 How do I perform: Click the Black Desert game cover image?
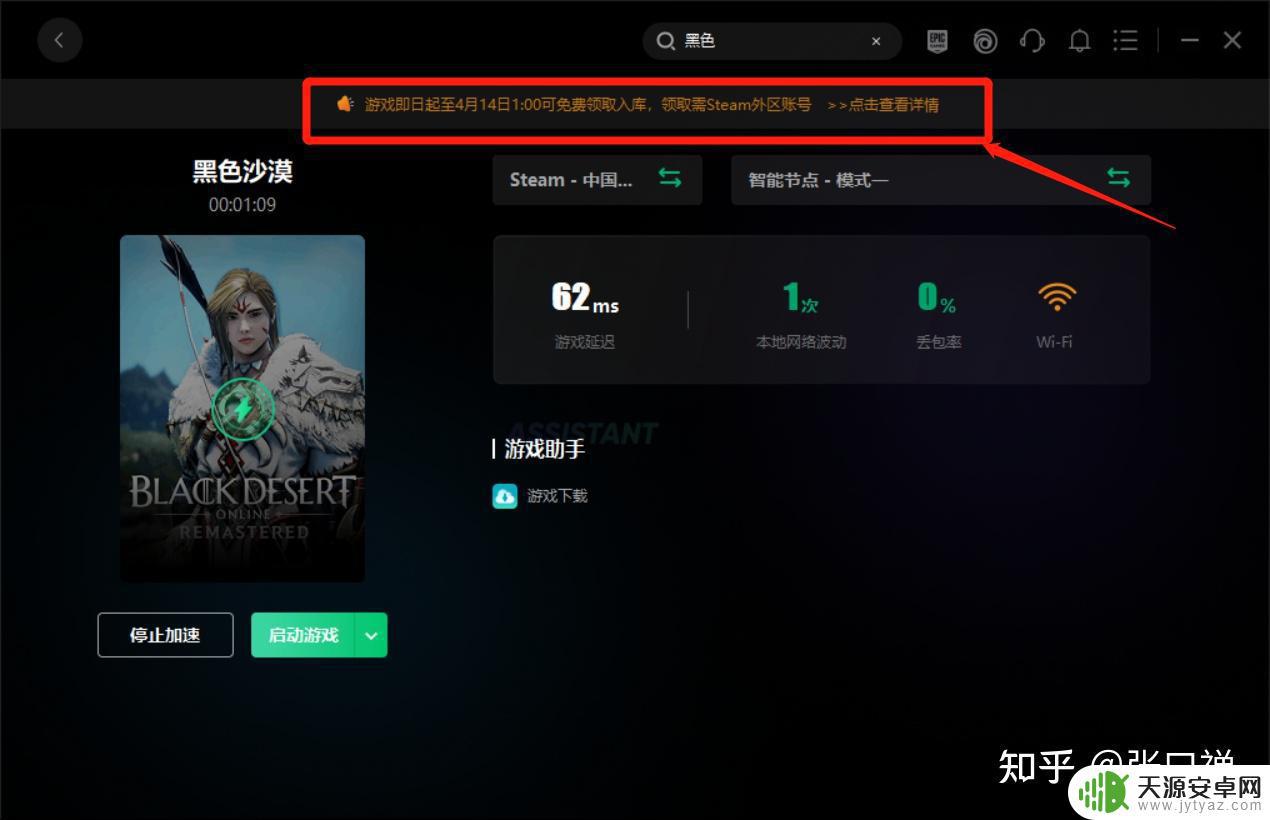(242, 408)
